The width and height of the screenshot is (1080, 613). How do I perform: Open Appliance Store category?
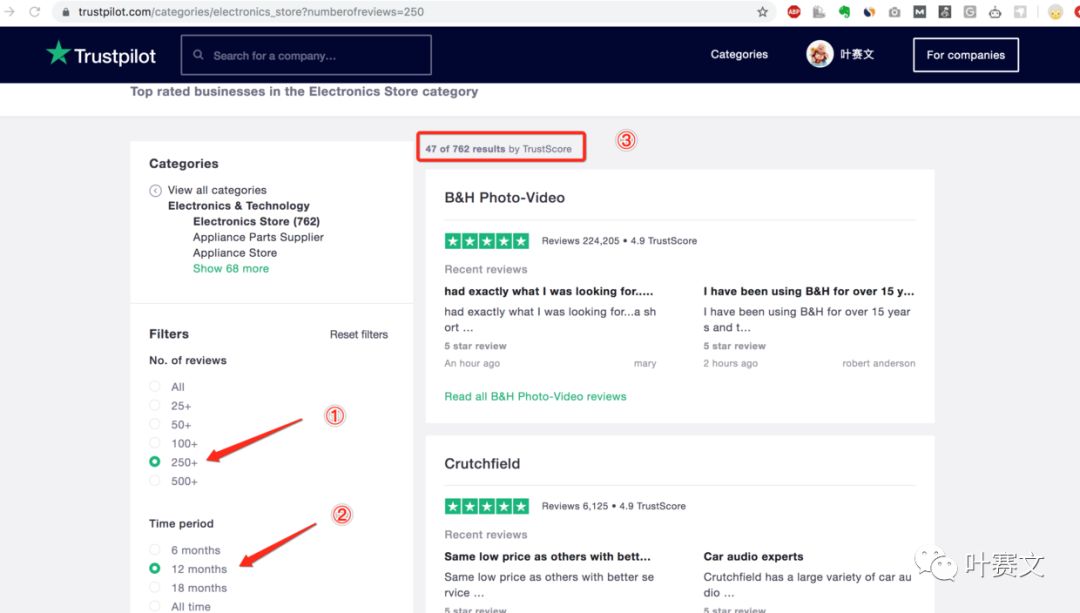pos(235,253)
